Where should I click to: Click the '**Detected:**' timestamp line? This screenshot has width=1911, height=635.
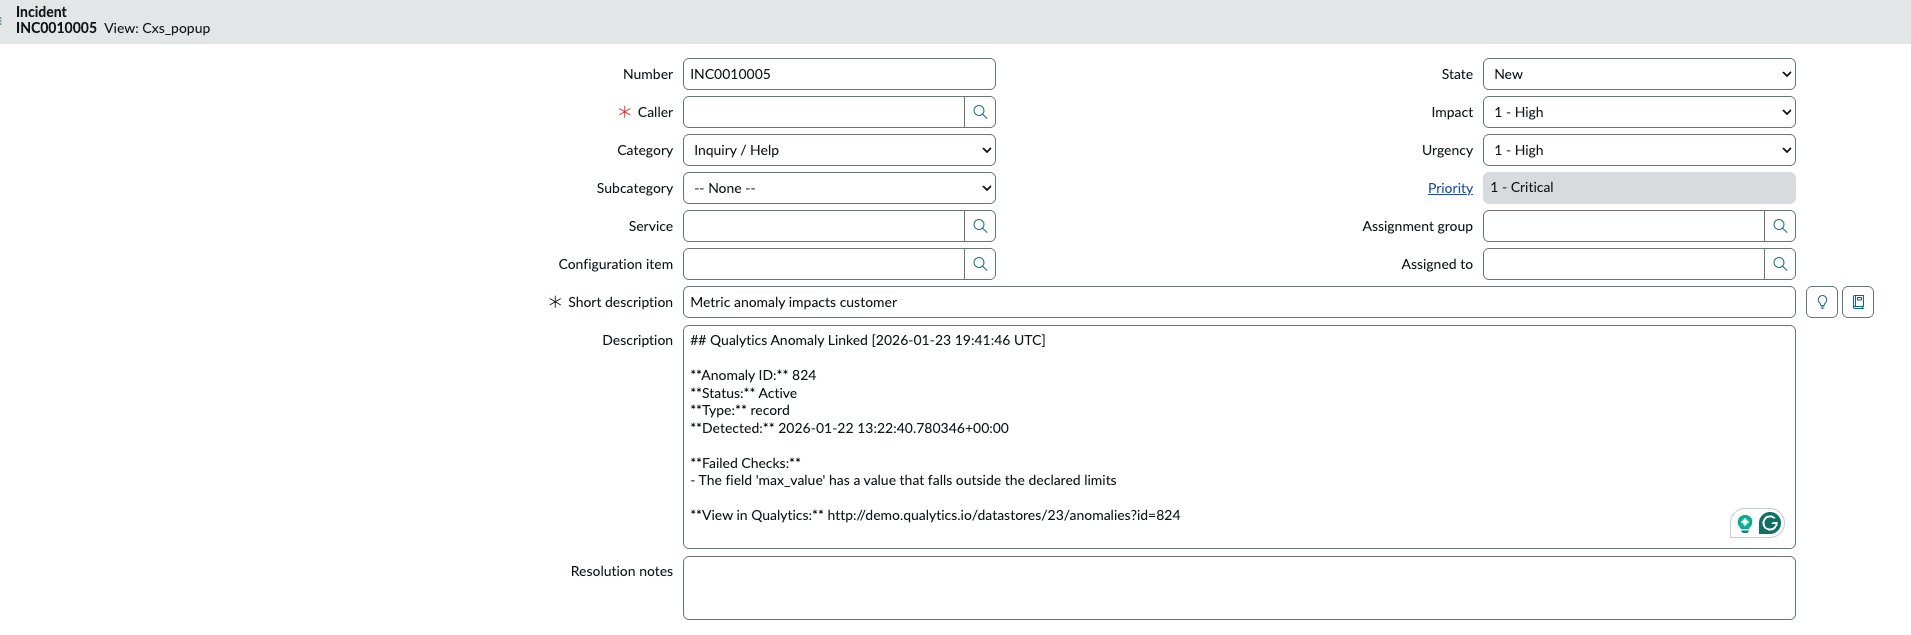pyautogui.click(x=849, y=428)
